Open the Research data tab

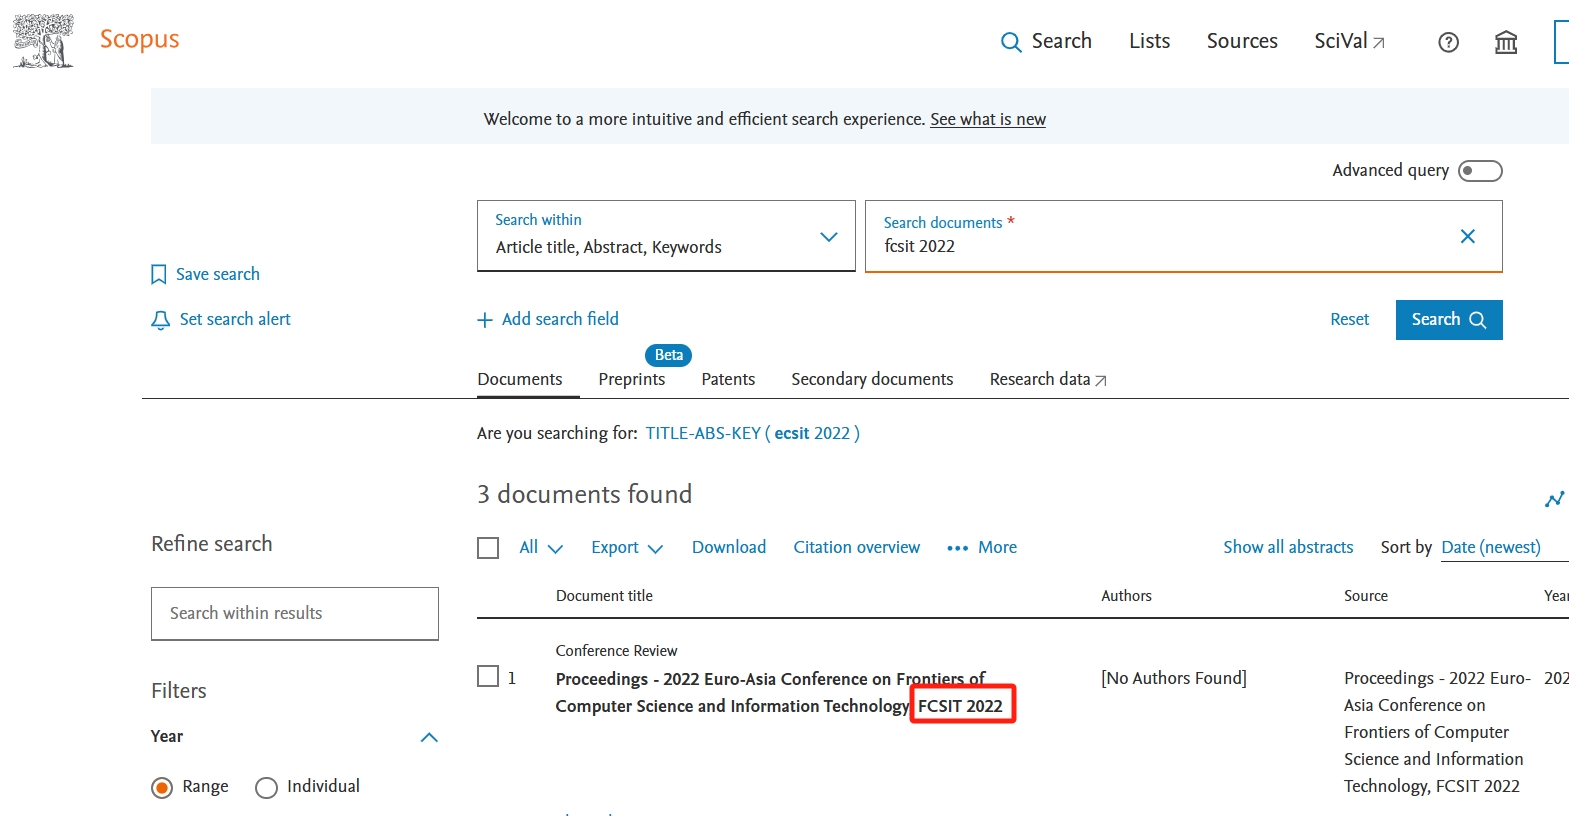(1048, 379)
